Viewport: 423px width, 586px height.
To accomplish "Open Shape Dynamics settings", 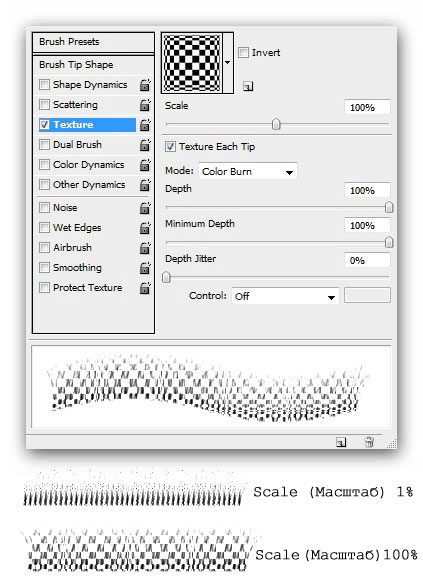I will click(90, 84).
